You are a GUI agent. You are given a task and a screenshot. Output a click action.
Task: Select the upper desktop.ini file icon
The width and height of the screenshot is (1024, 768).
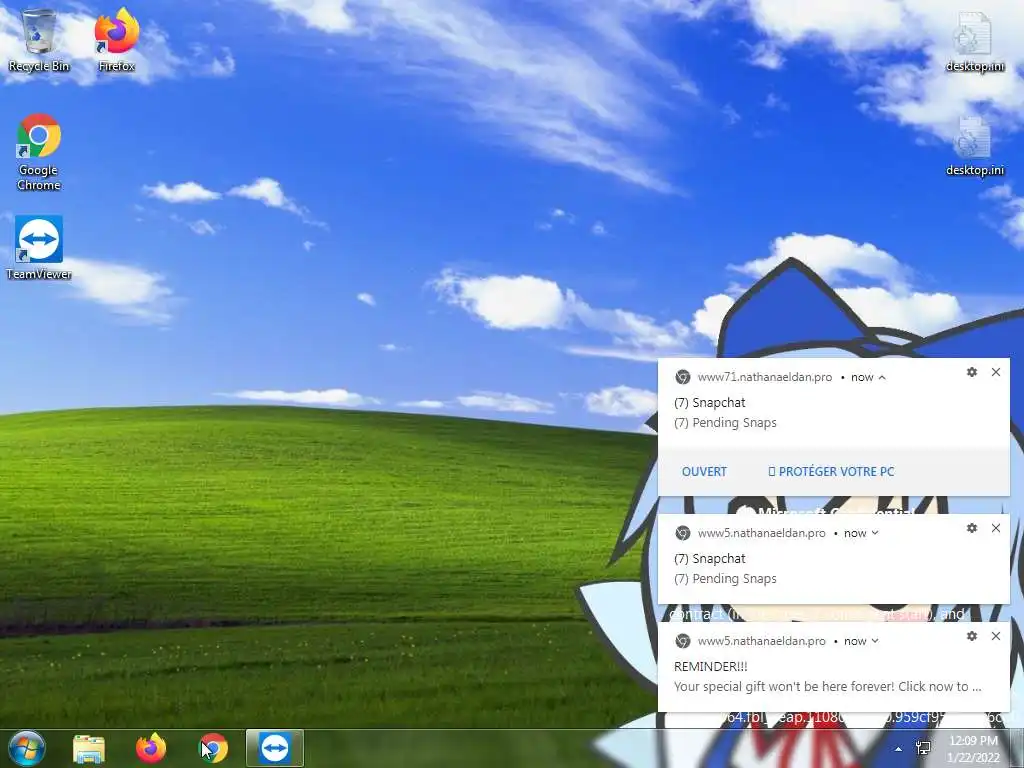coord(974,42)
